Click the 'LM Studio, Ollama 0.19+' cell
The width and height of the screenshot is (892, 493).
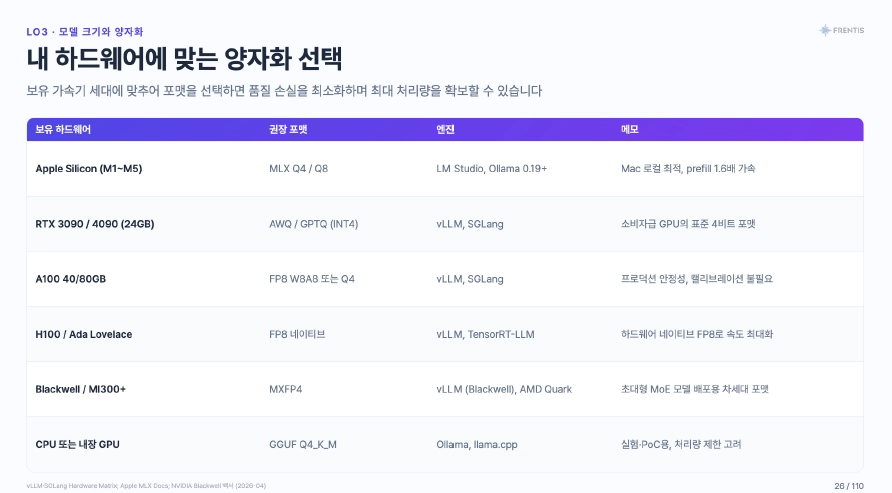pos(492,169)
